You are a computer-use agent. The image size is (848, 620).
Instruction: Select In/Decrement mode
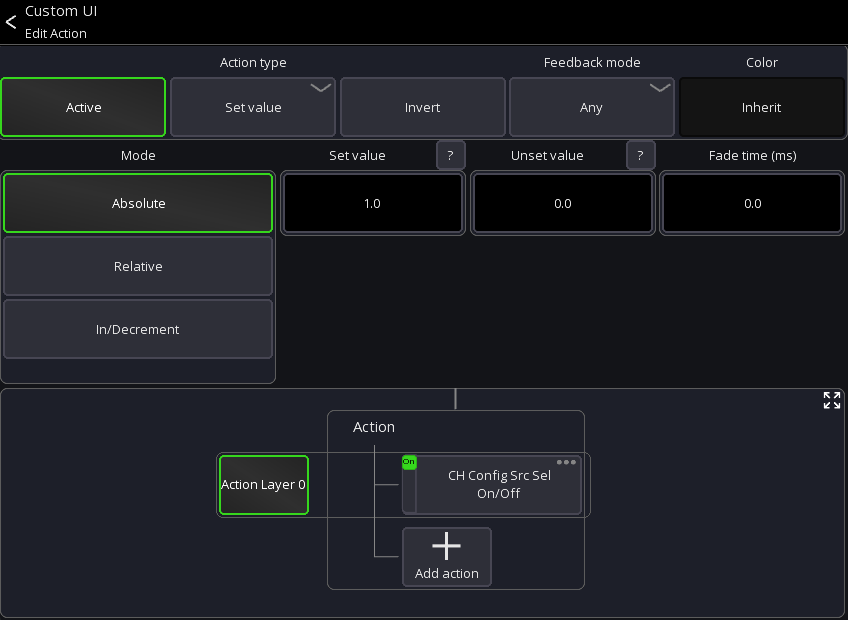[x=138, y=329]
